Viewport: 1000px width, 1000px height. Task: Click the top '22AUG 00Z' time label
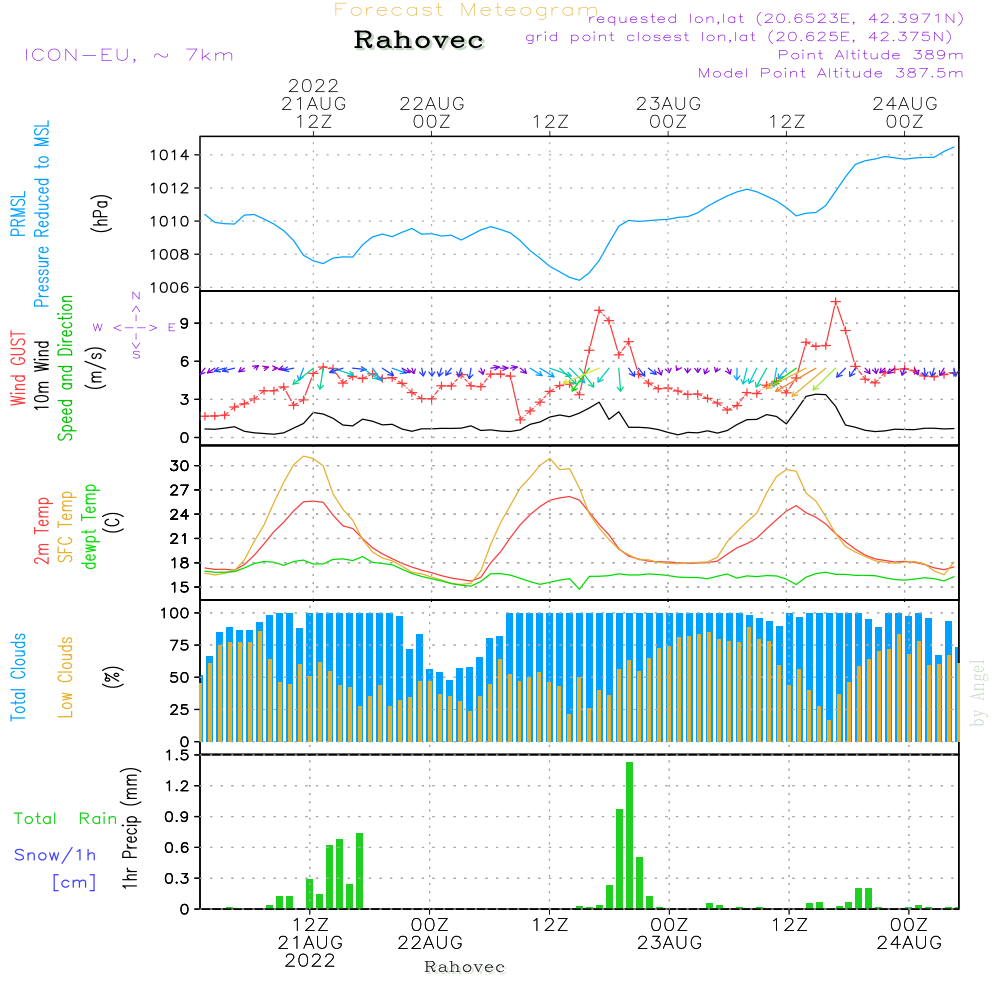(x=432, y=112)
